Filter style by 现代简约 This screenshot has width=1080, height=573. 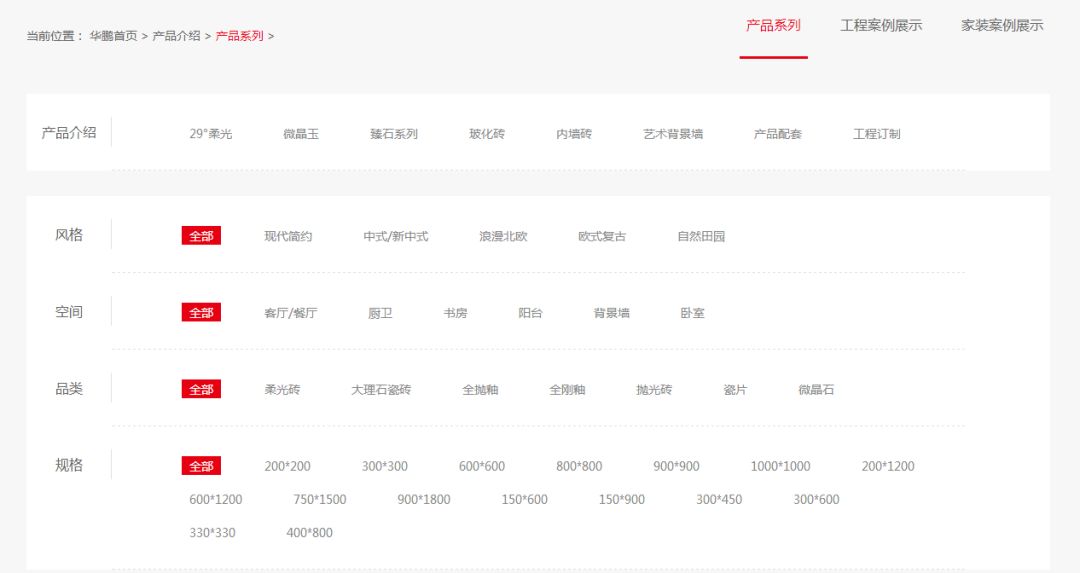(x=288, y=237)
